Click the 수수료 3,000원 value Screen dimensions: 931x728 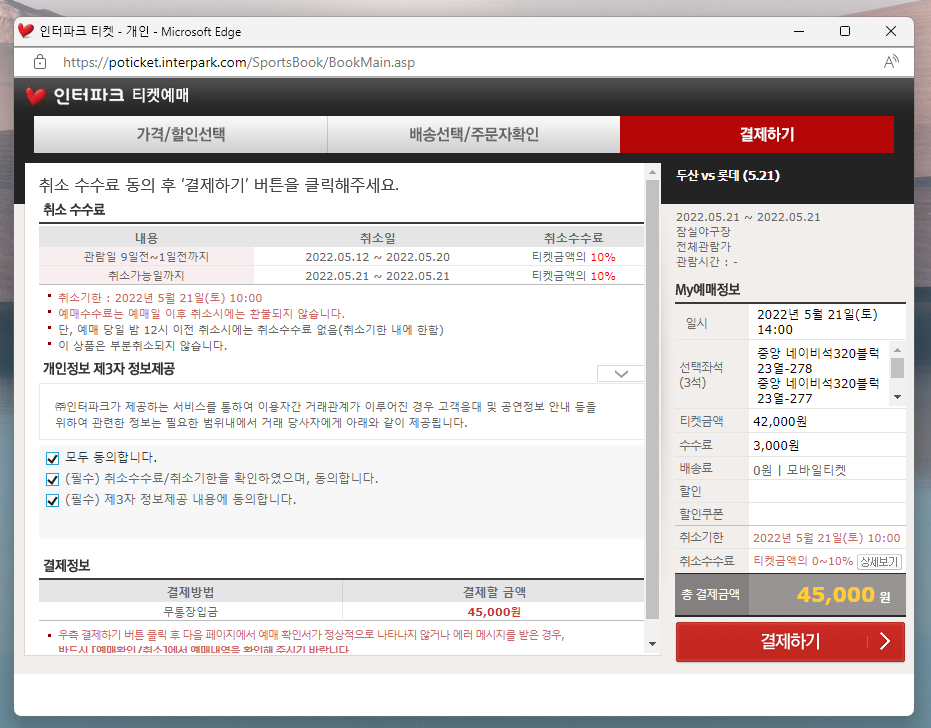(776, 445)
